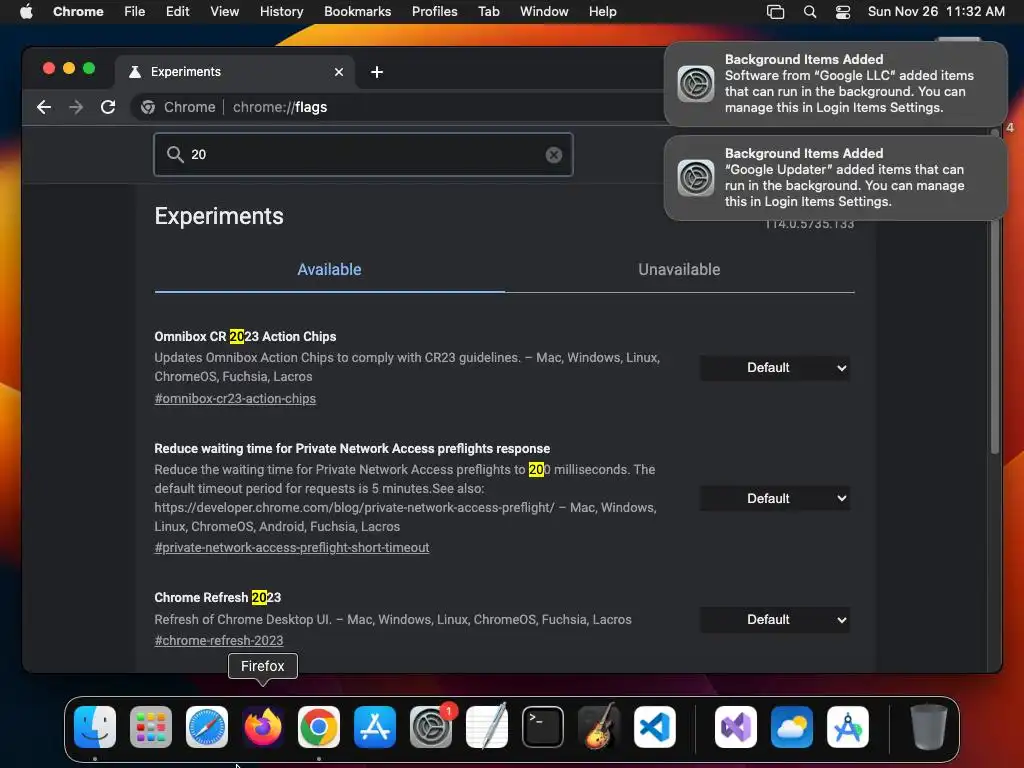1024x768 pixels.
Task: Launch Firefox from the dock
Action: pyautogui.click(x=263, y=726)
